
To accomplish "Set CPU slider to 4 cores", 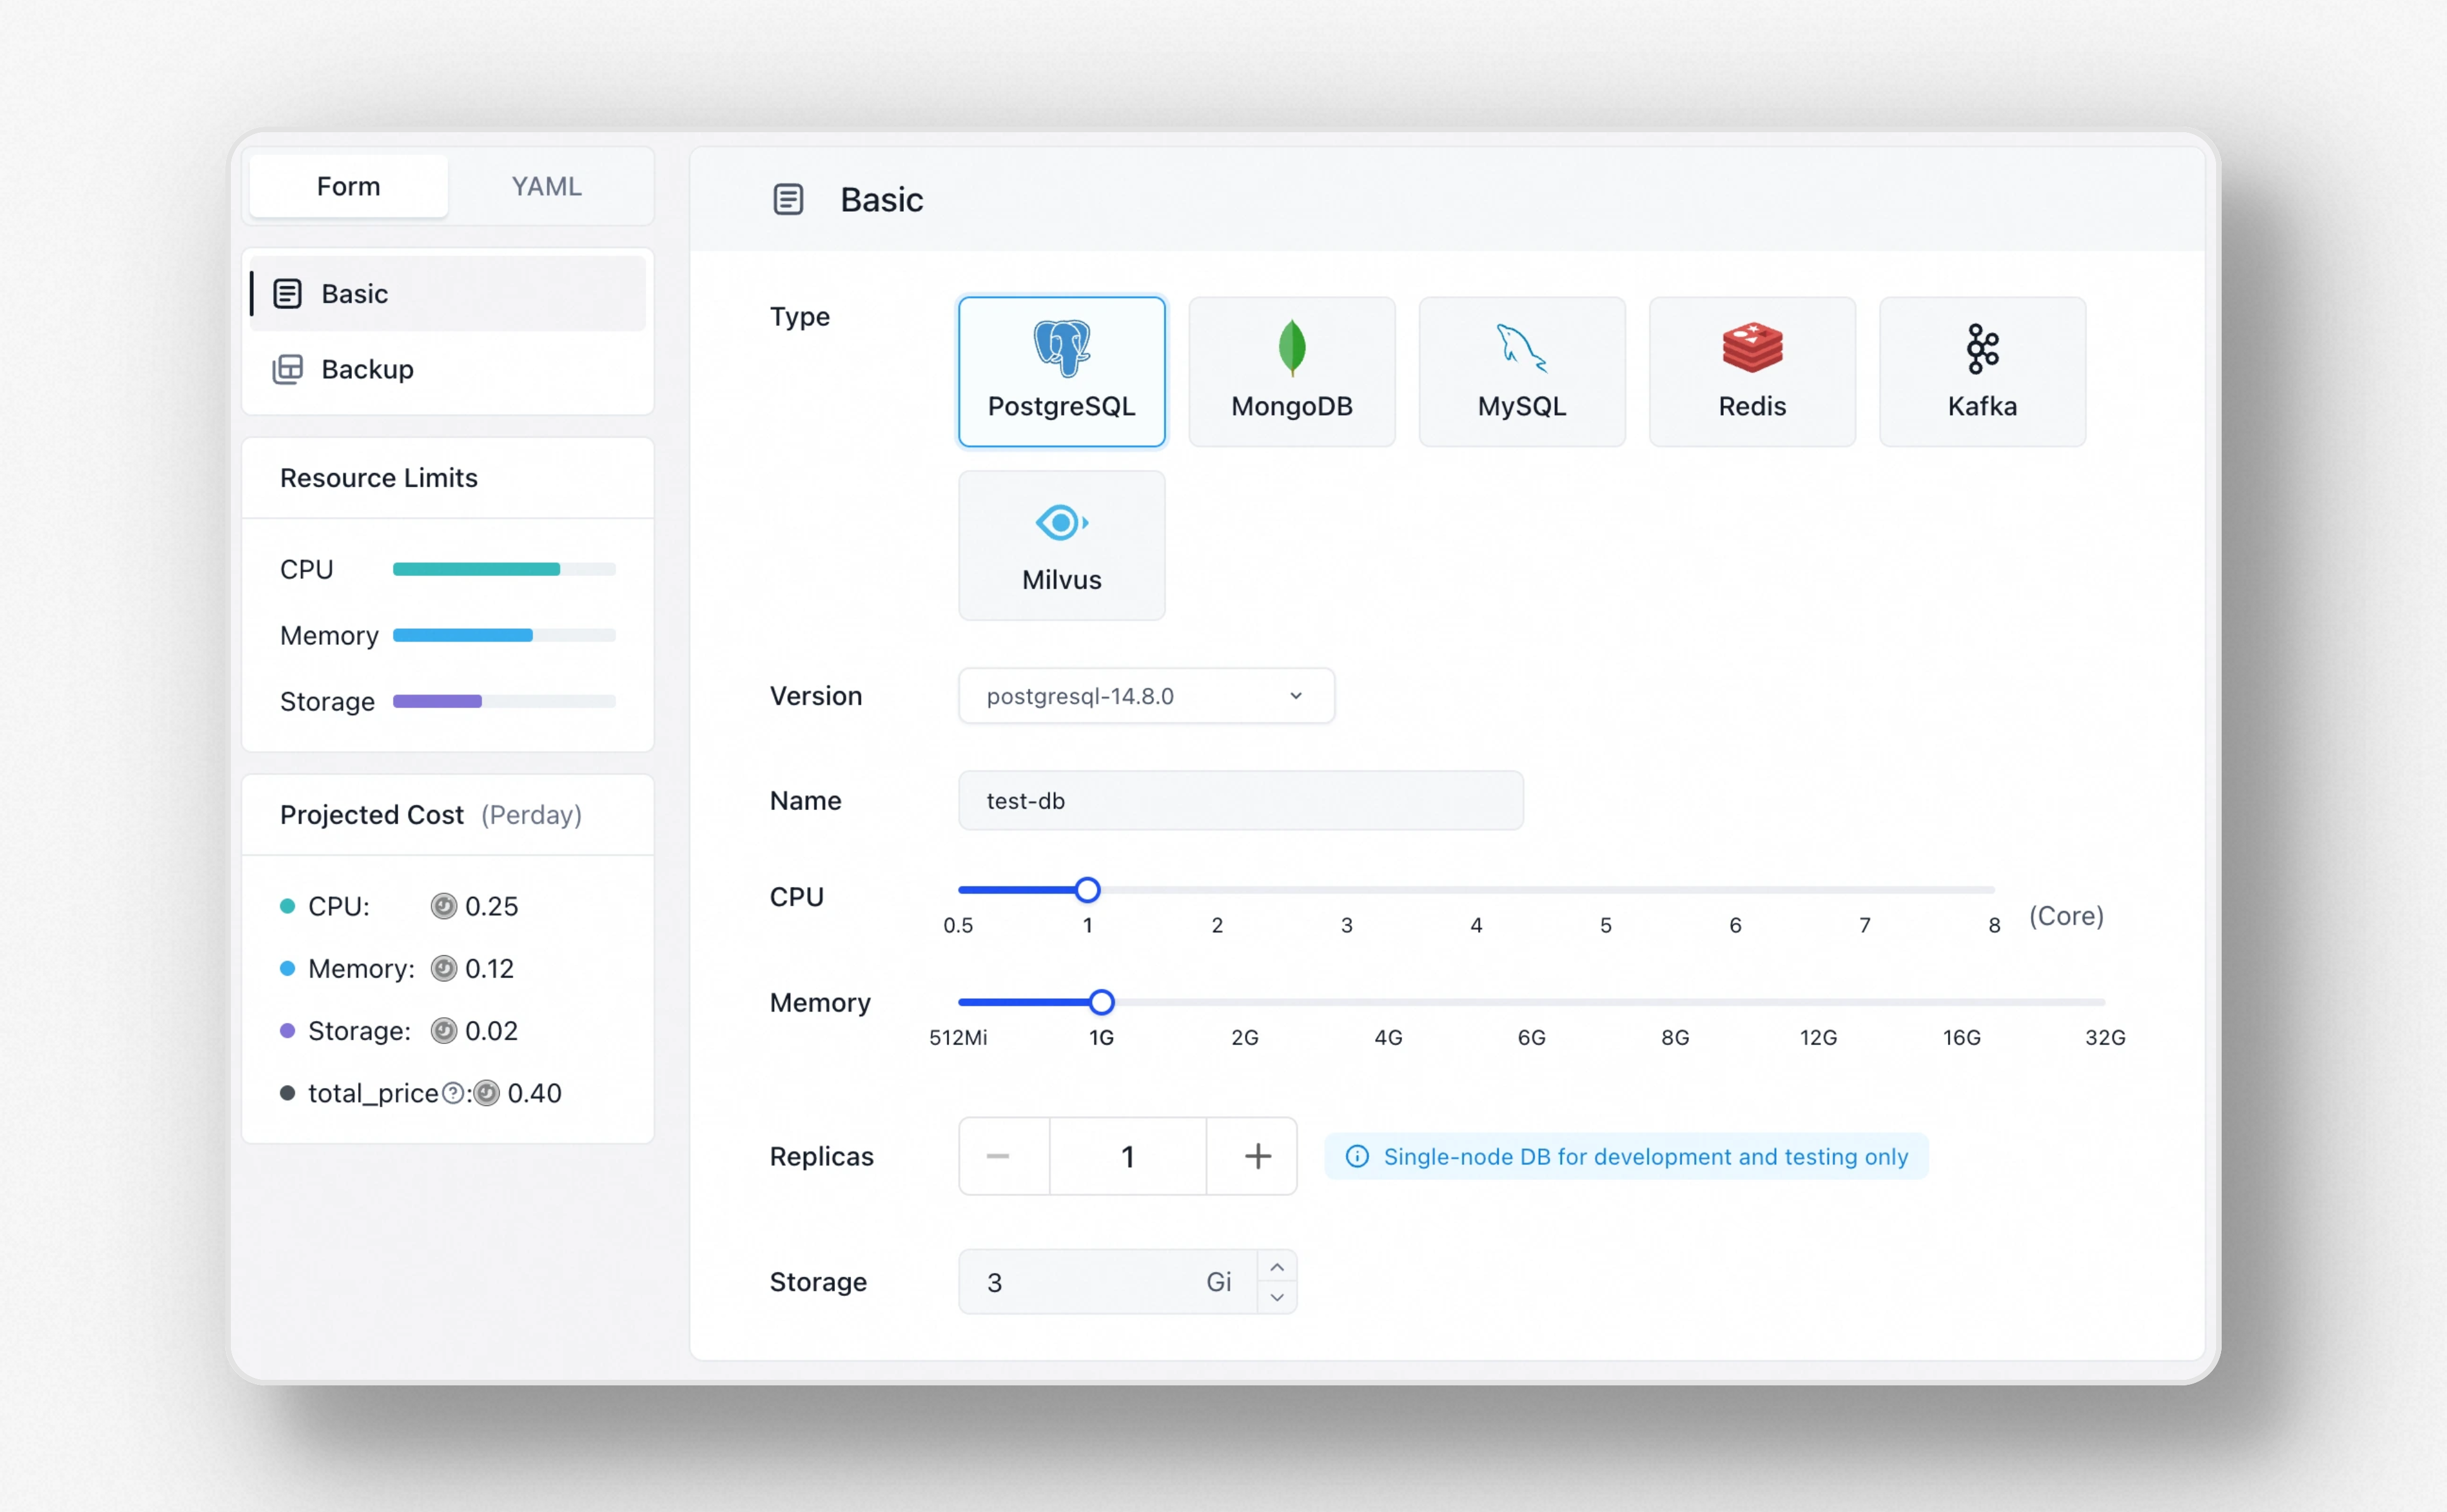I will [1476, 890].
